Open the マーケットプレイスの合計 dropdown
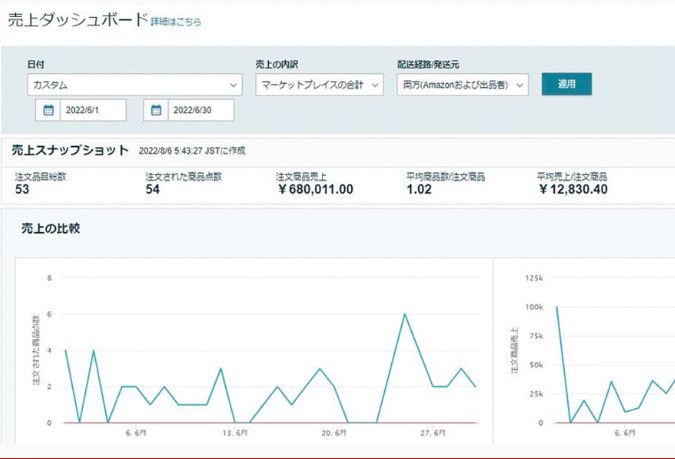675x459 pixels. [319, 84]
